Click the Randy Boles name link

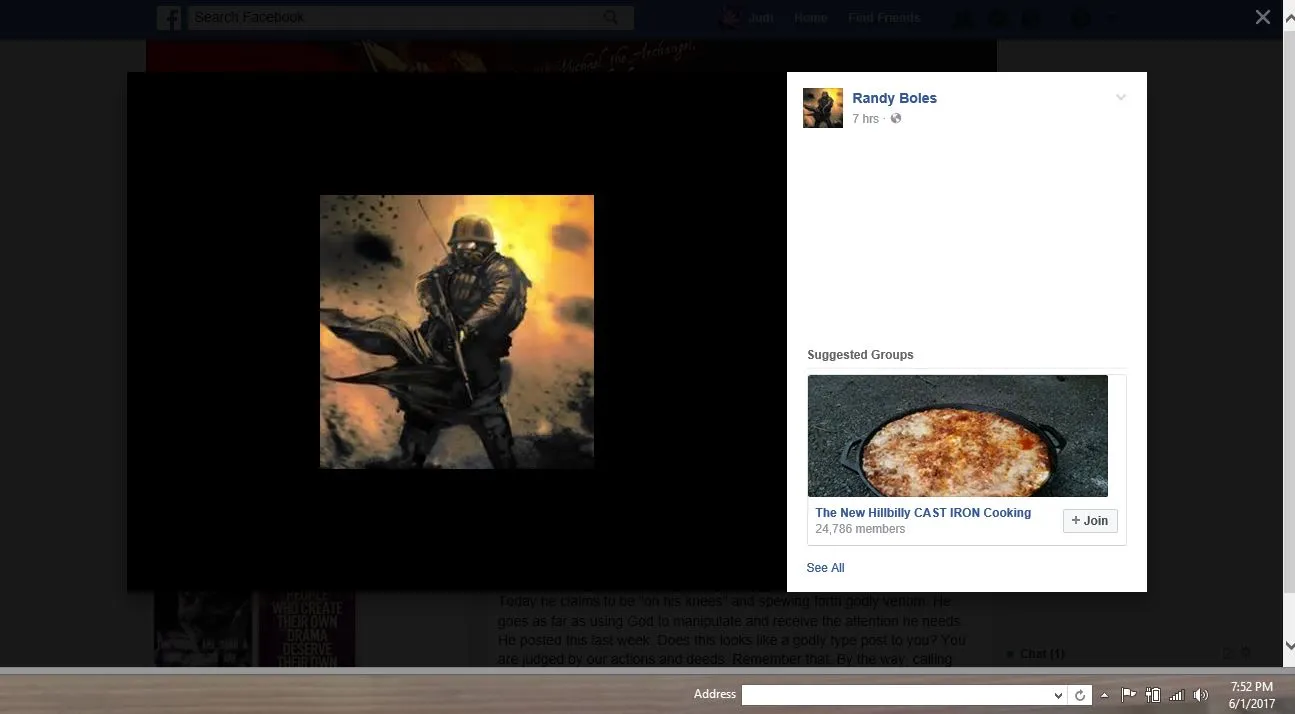894,98
